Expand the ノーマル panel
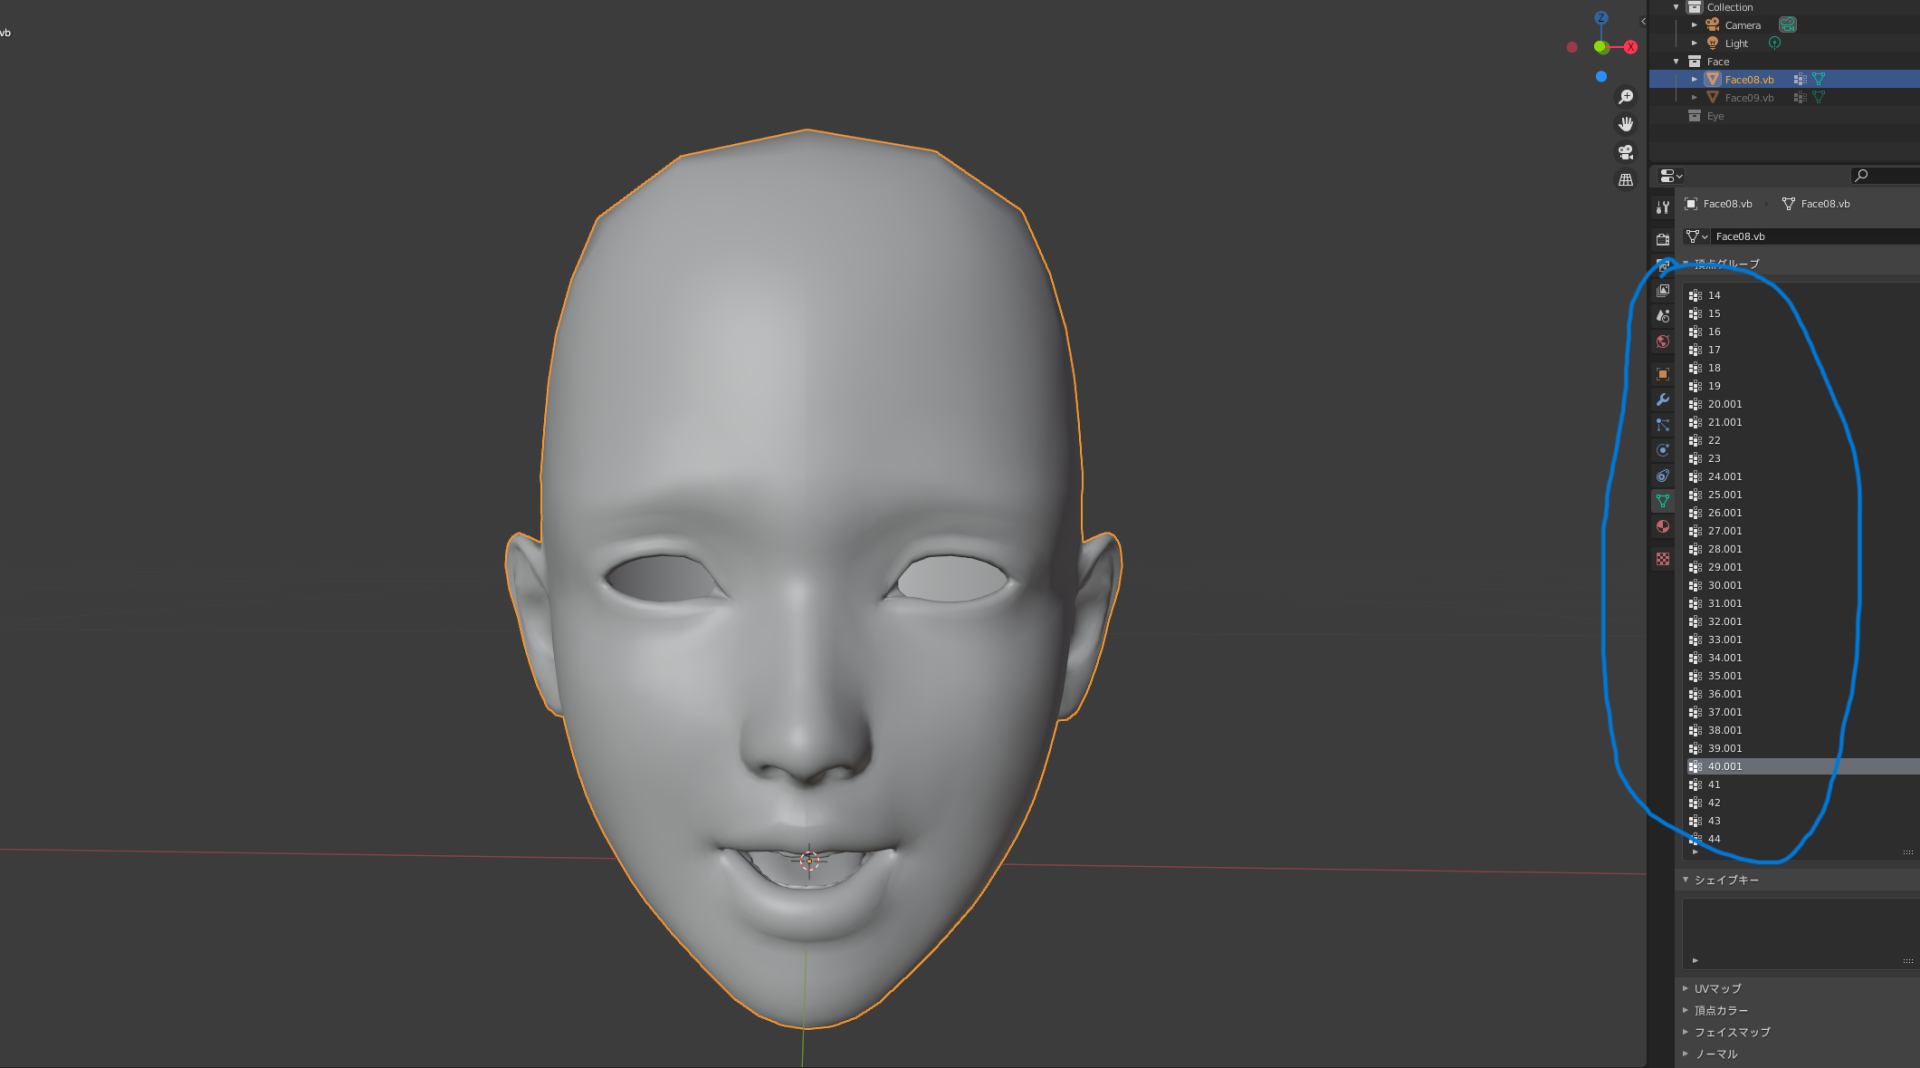This screenshot has width=1920, height=1068. click(1686, 1053)
